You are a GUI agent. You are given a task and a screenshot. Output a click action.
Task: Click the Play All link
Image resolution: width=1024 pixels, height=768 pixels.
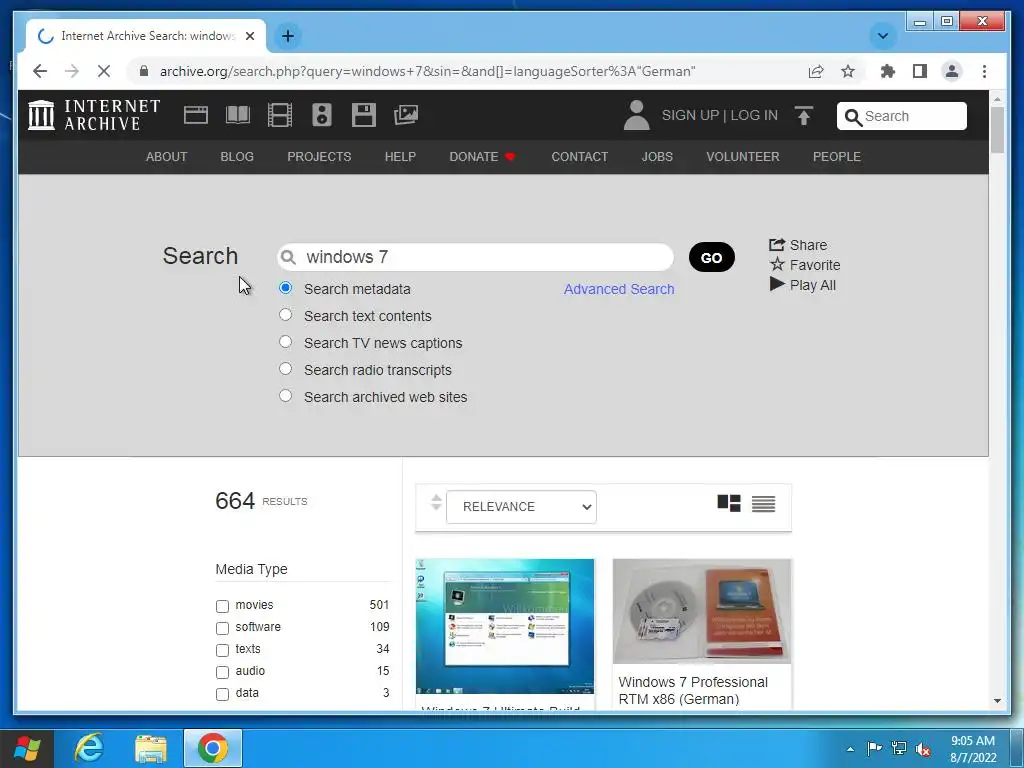point(803,285)
